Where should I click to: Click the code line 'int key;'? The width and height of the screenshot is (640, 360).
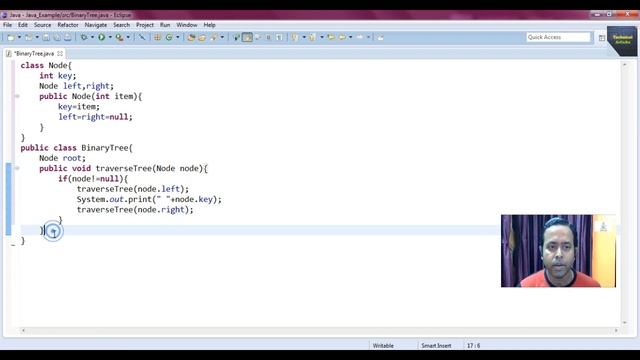[x=58, y=76]
